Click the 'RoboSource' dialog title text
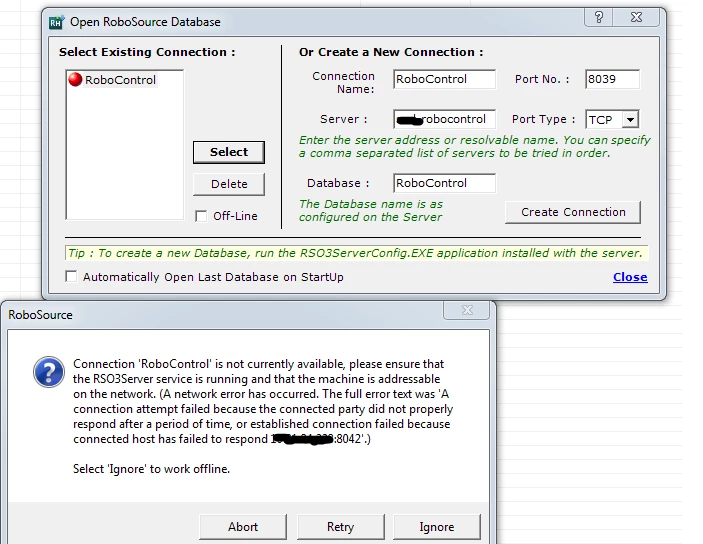The height and width of the screenshot is (544, 703). click(x=40, y=315)
